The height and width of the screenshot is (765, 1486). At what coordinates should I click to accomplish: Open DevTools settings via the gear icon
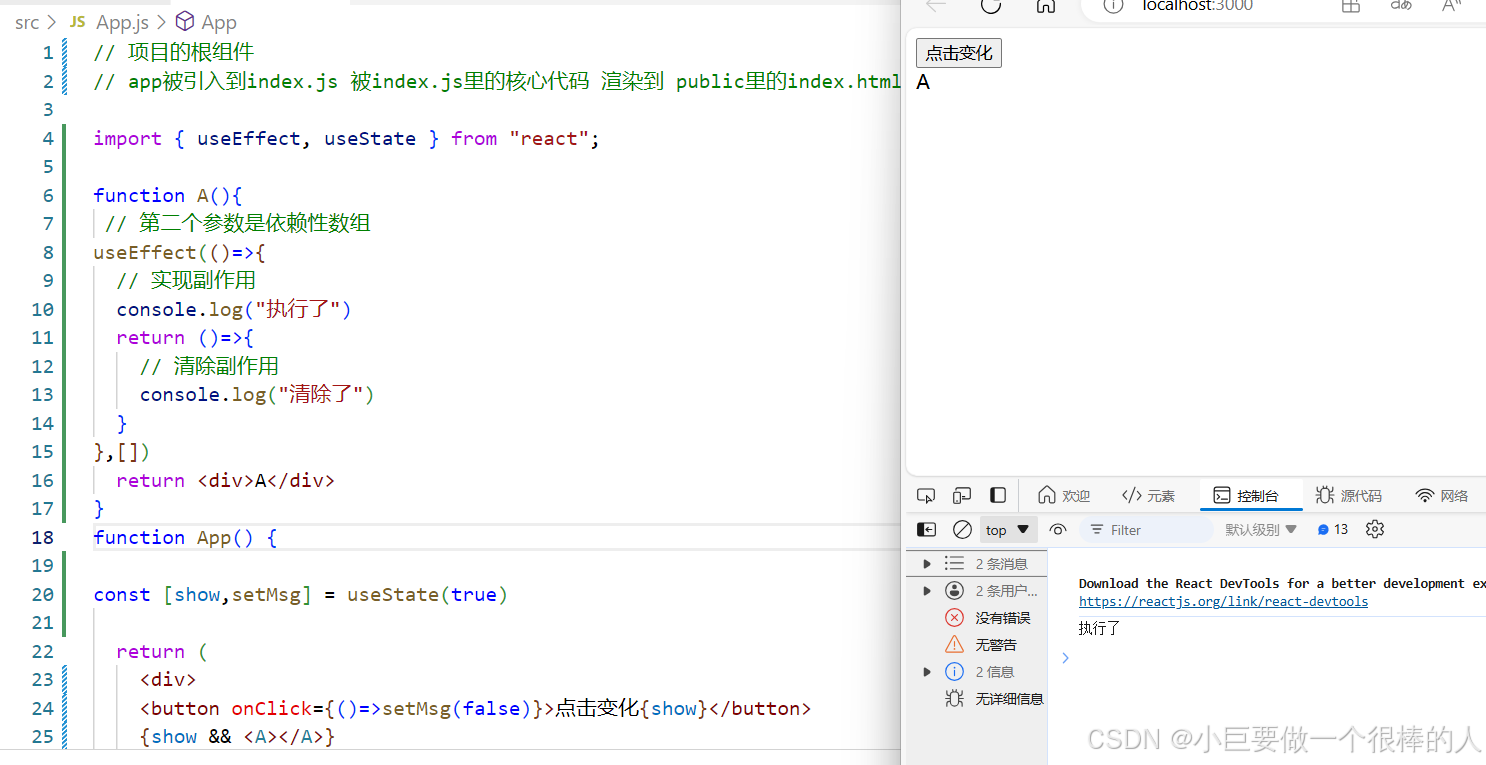pyautogui.click(x=1374, y=529)
